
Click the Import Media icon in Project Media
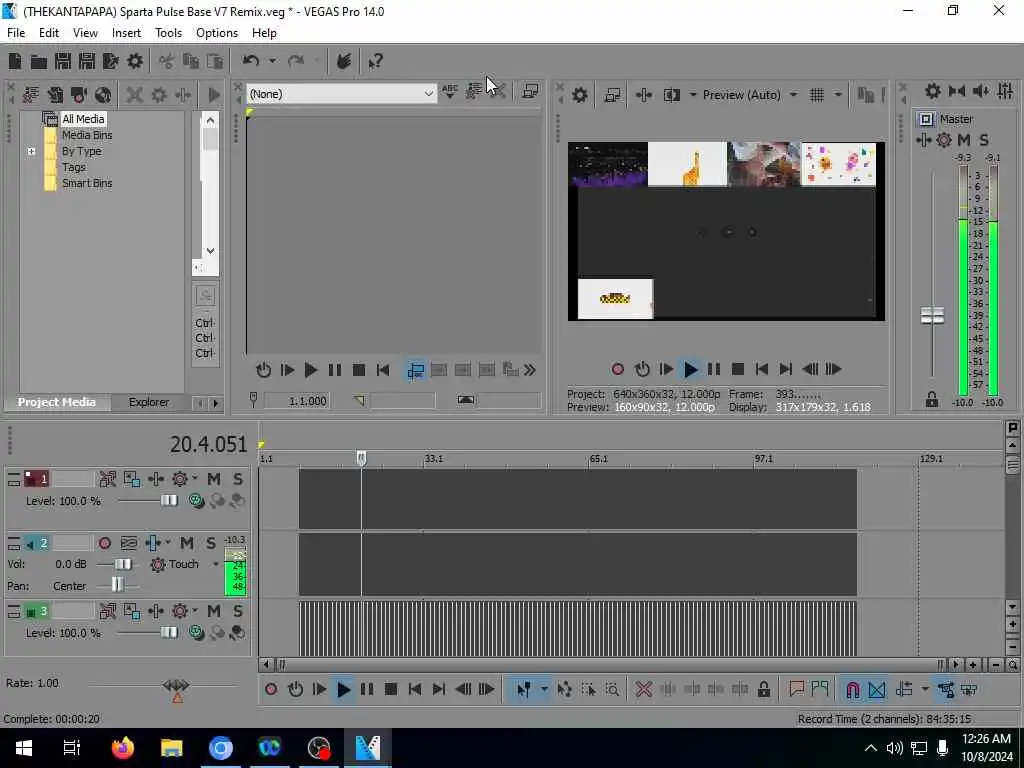(31, 95)
